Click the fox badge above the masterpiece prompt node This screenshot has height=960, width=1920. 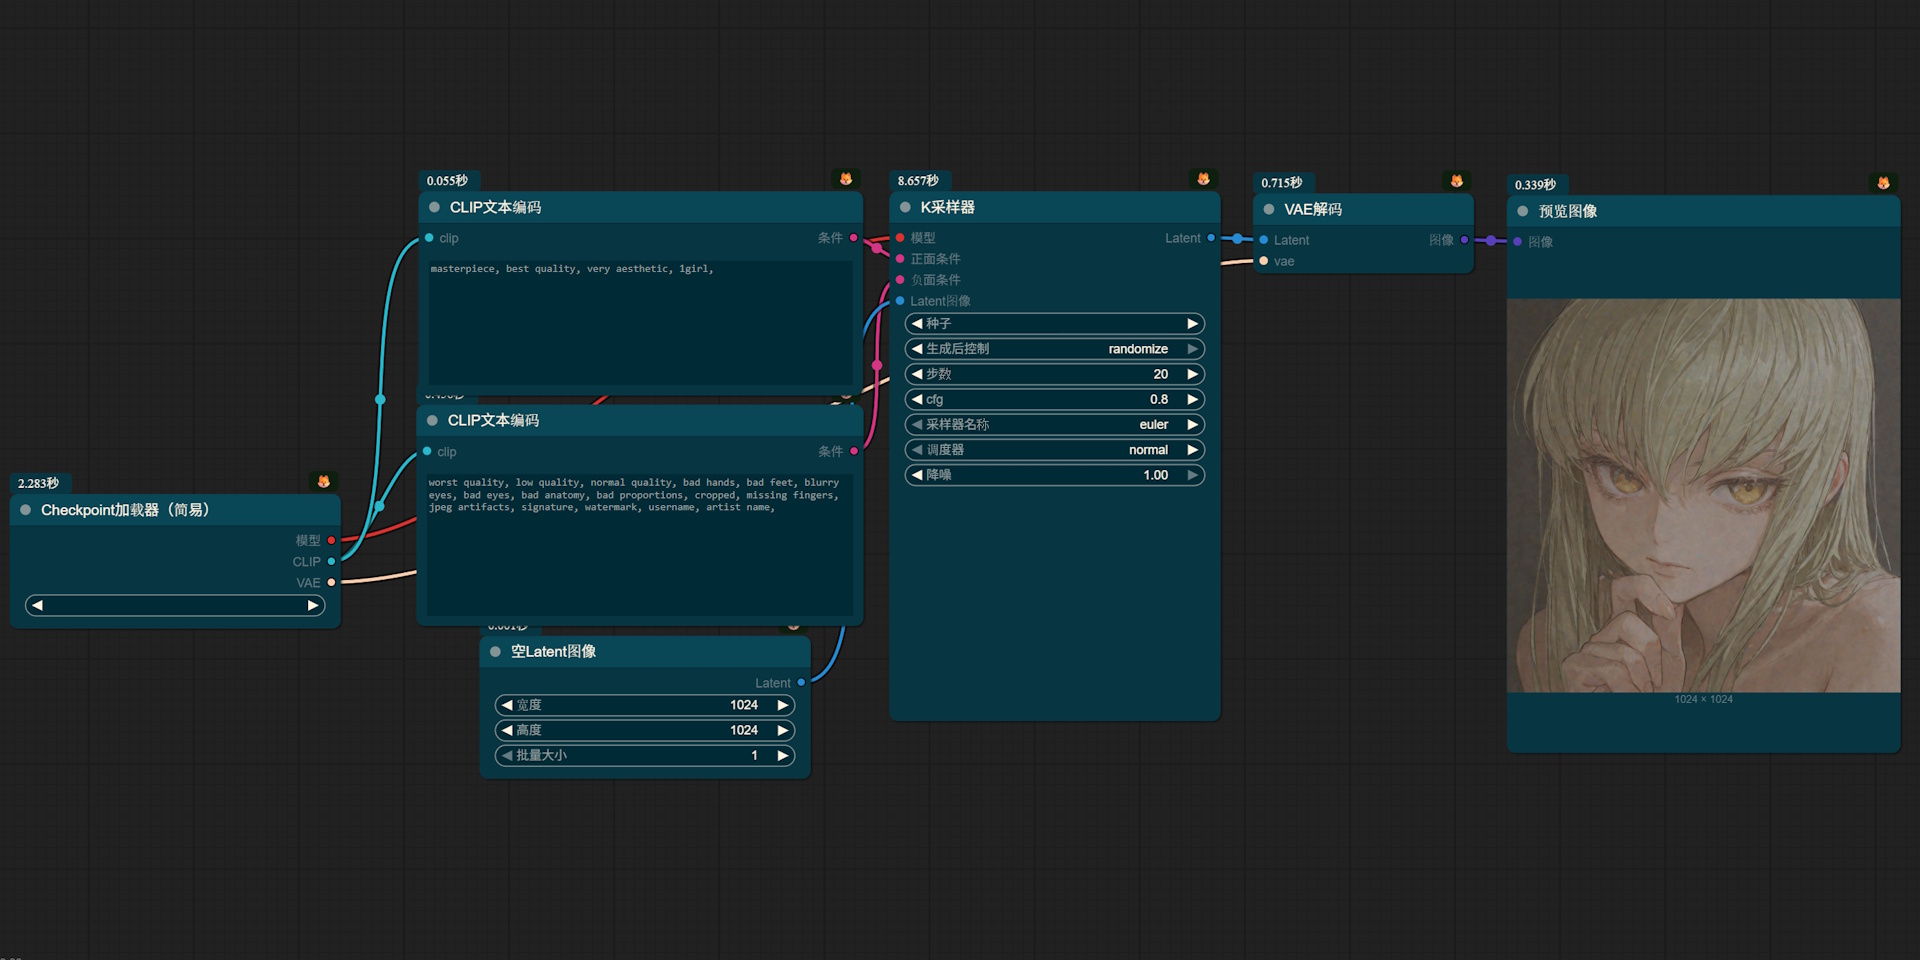coord(845,179)
